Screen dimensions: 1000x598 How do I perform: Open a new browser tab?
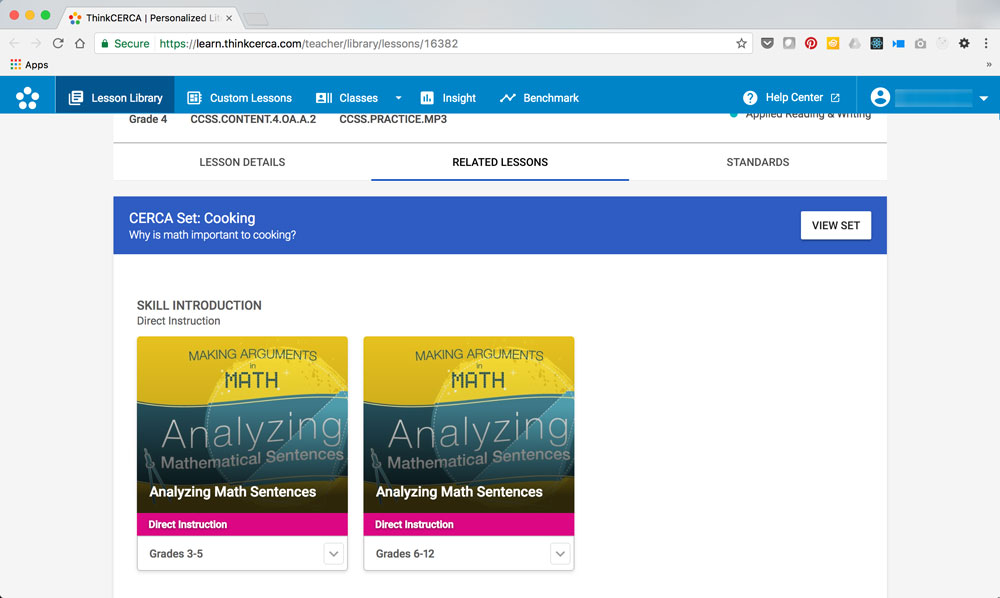pos(256,19)
